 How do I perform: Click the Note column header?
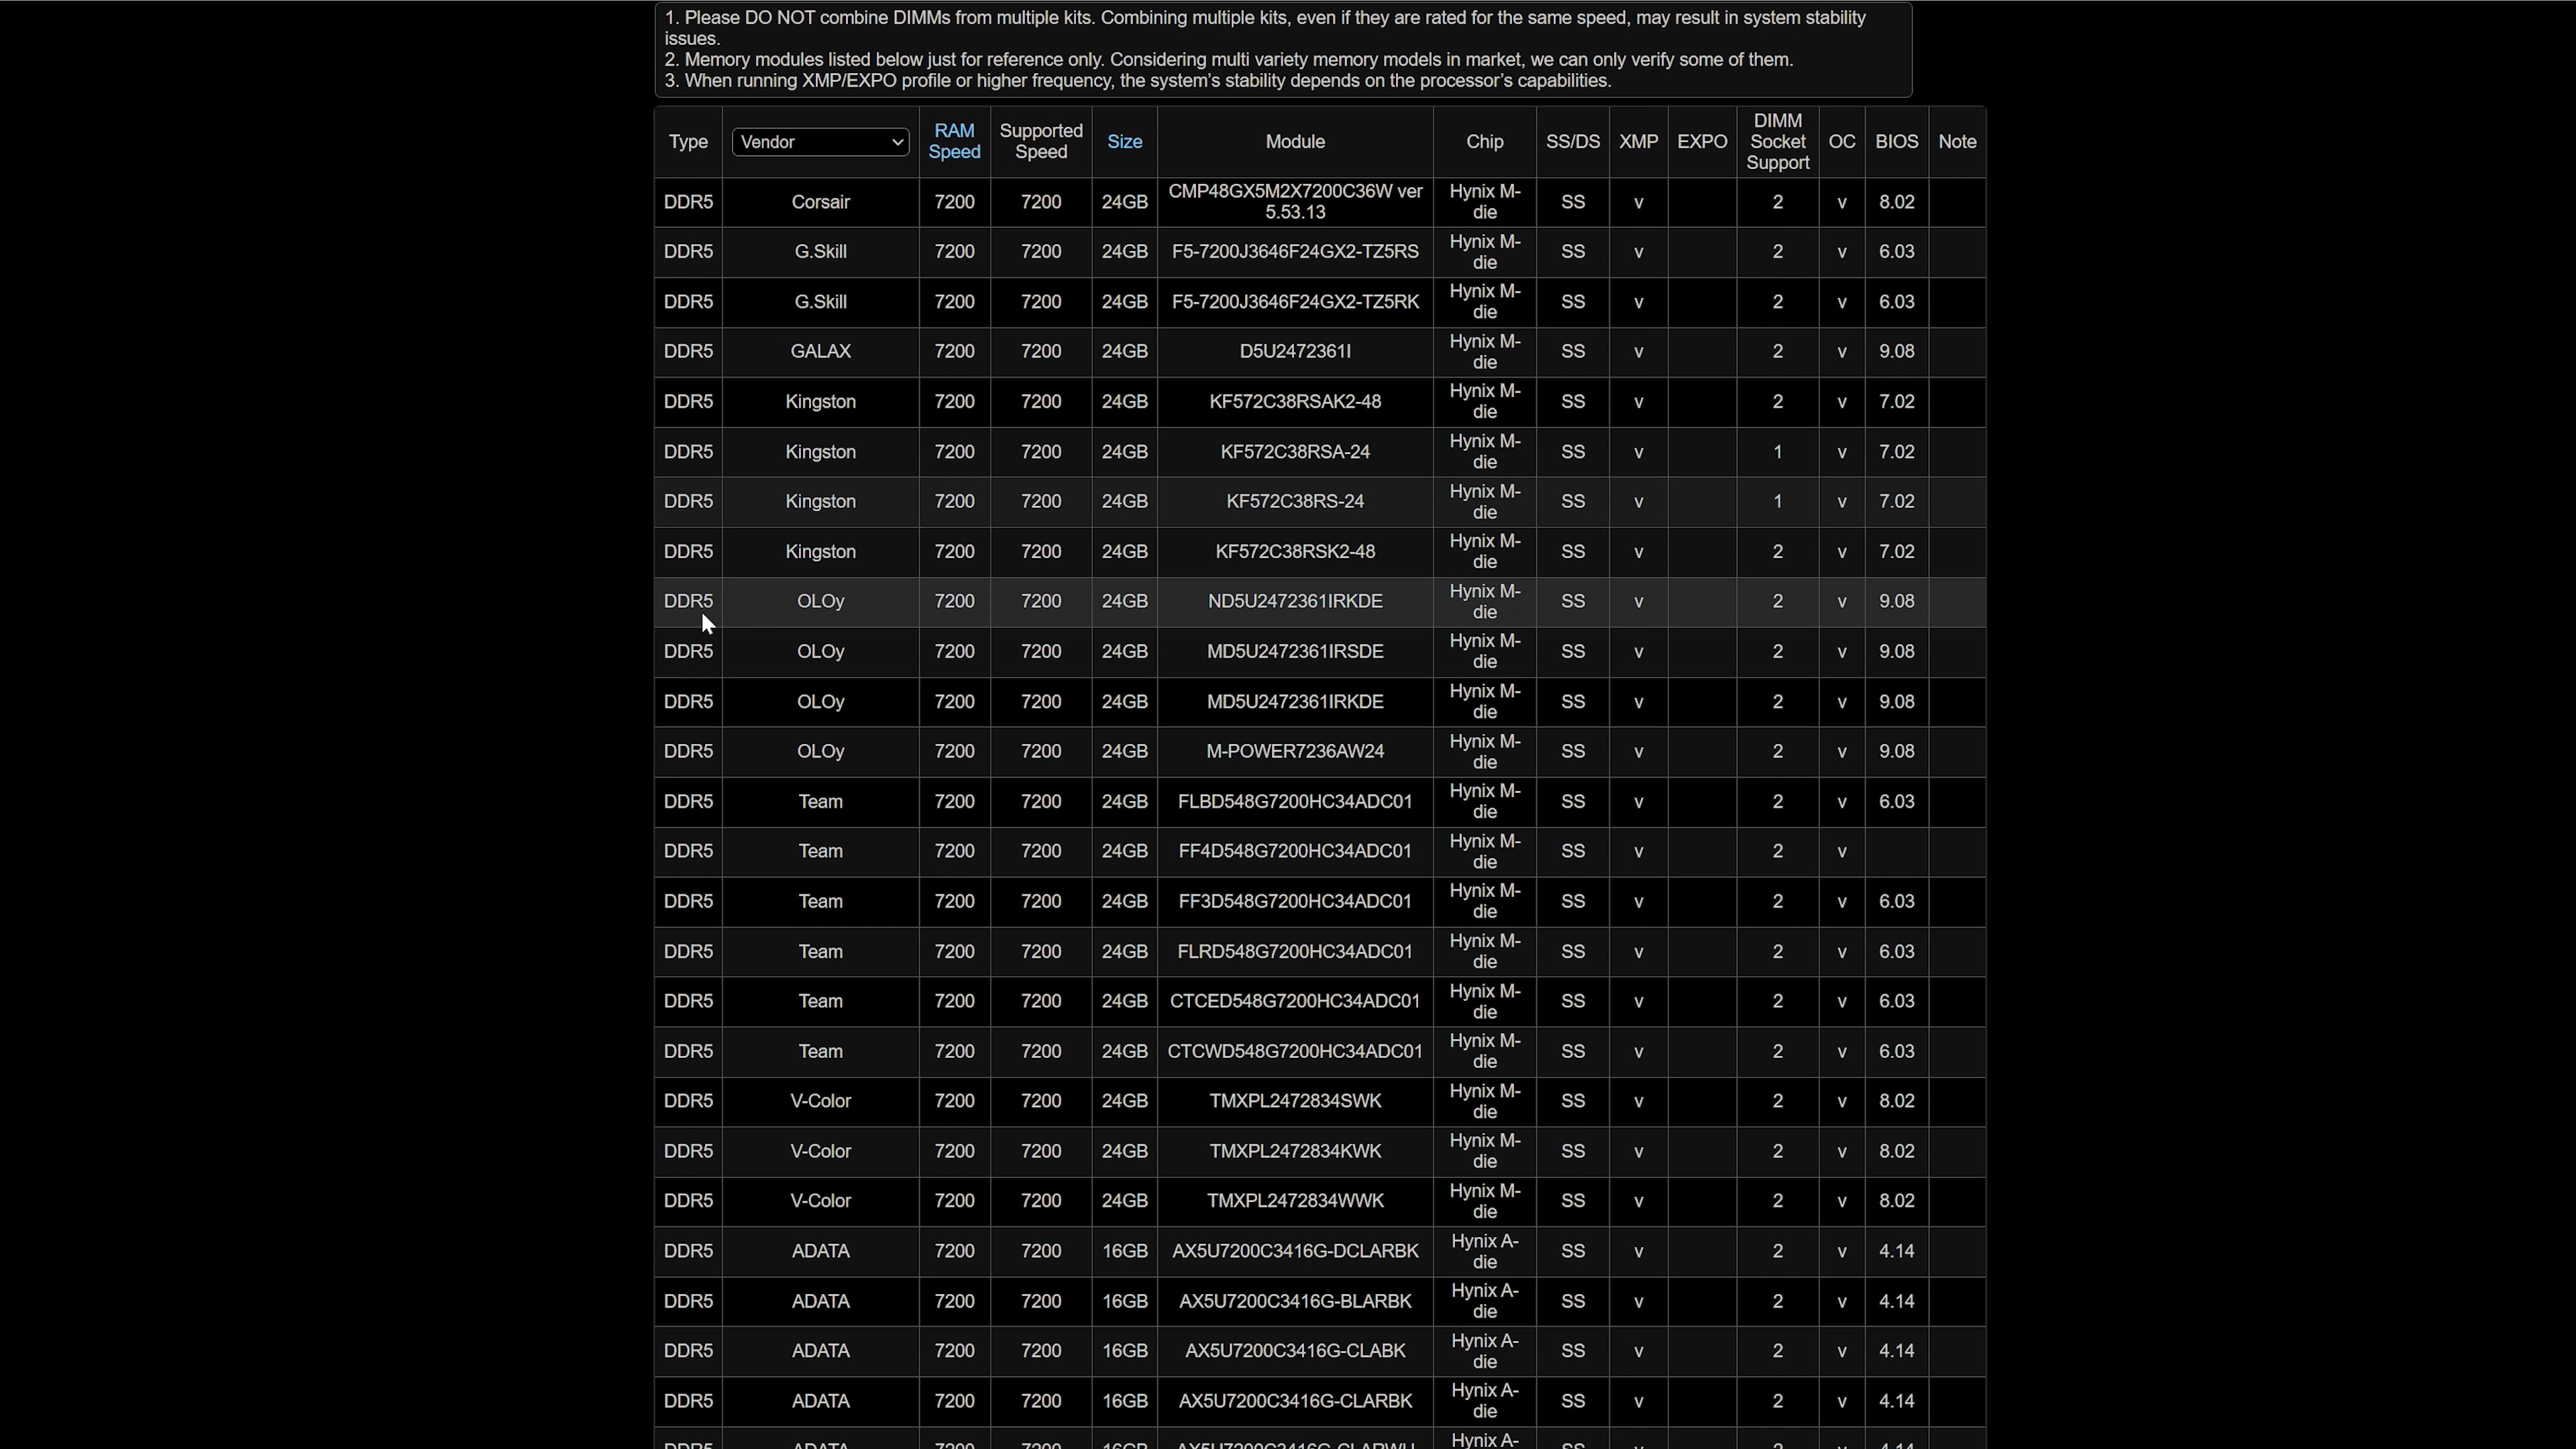(x=1957, y=142)
